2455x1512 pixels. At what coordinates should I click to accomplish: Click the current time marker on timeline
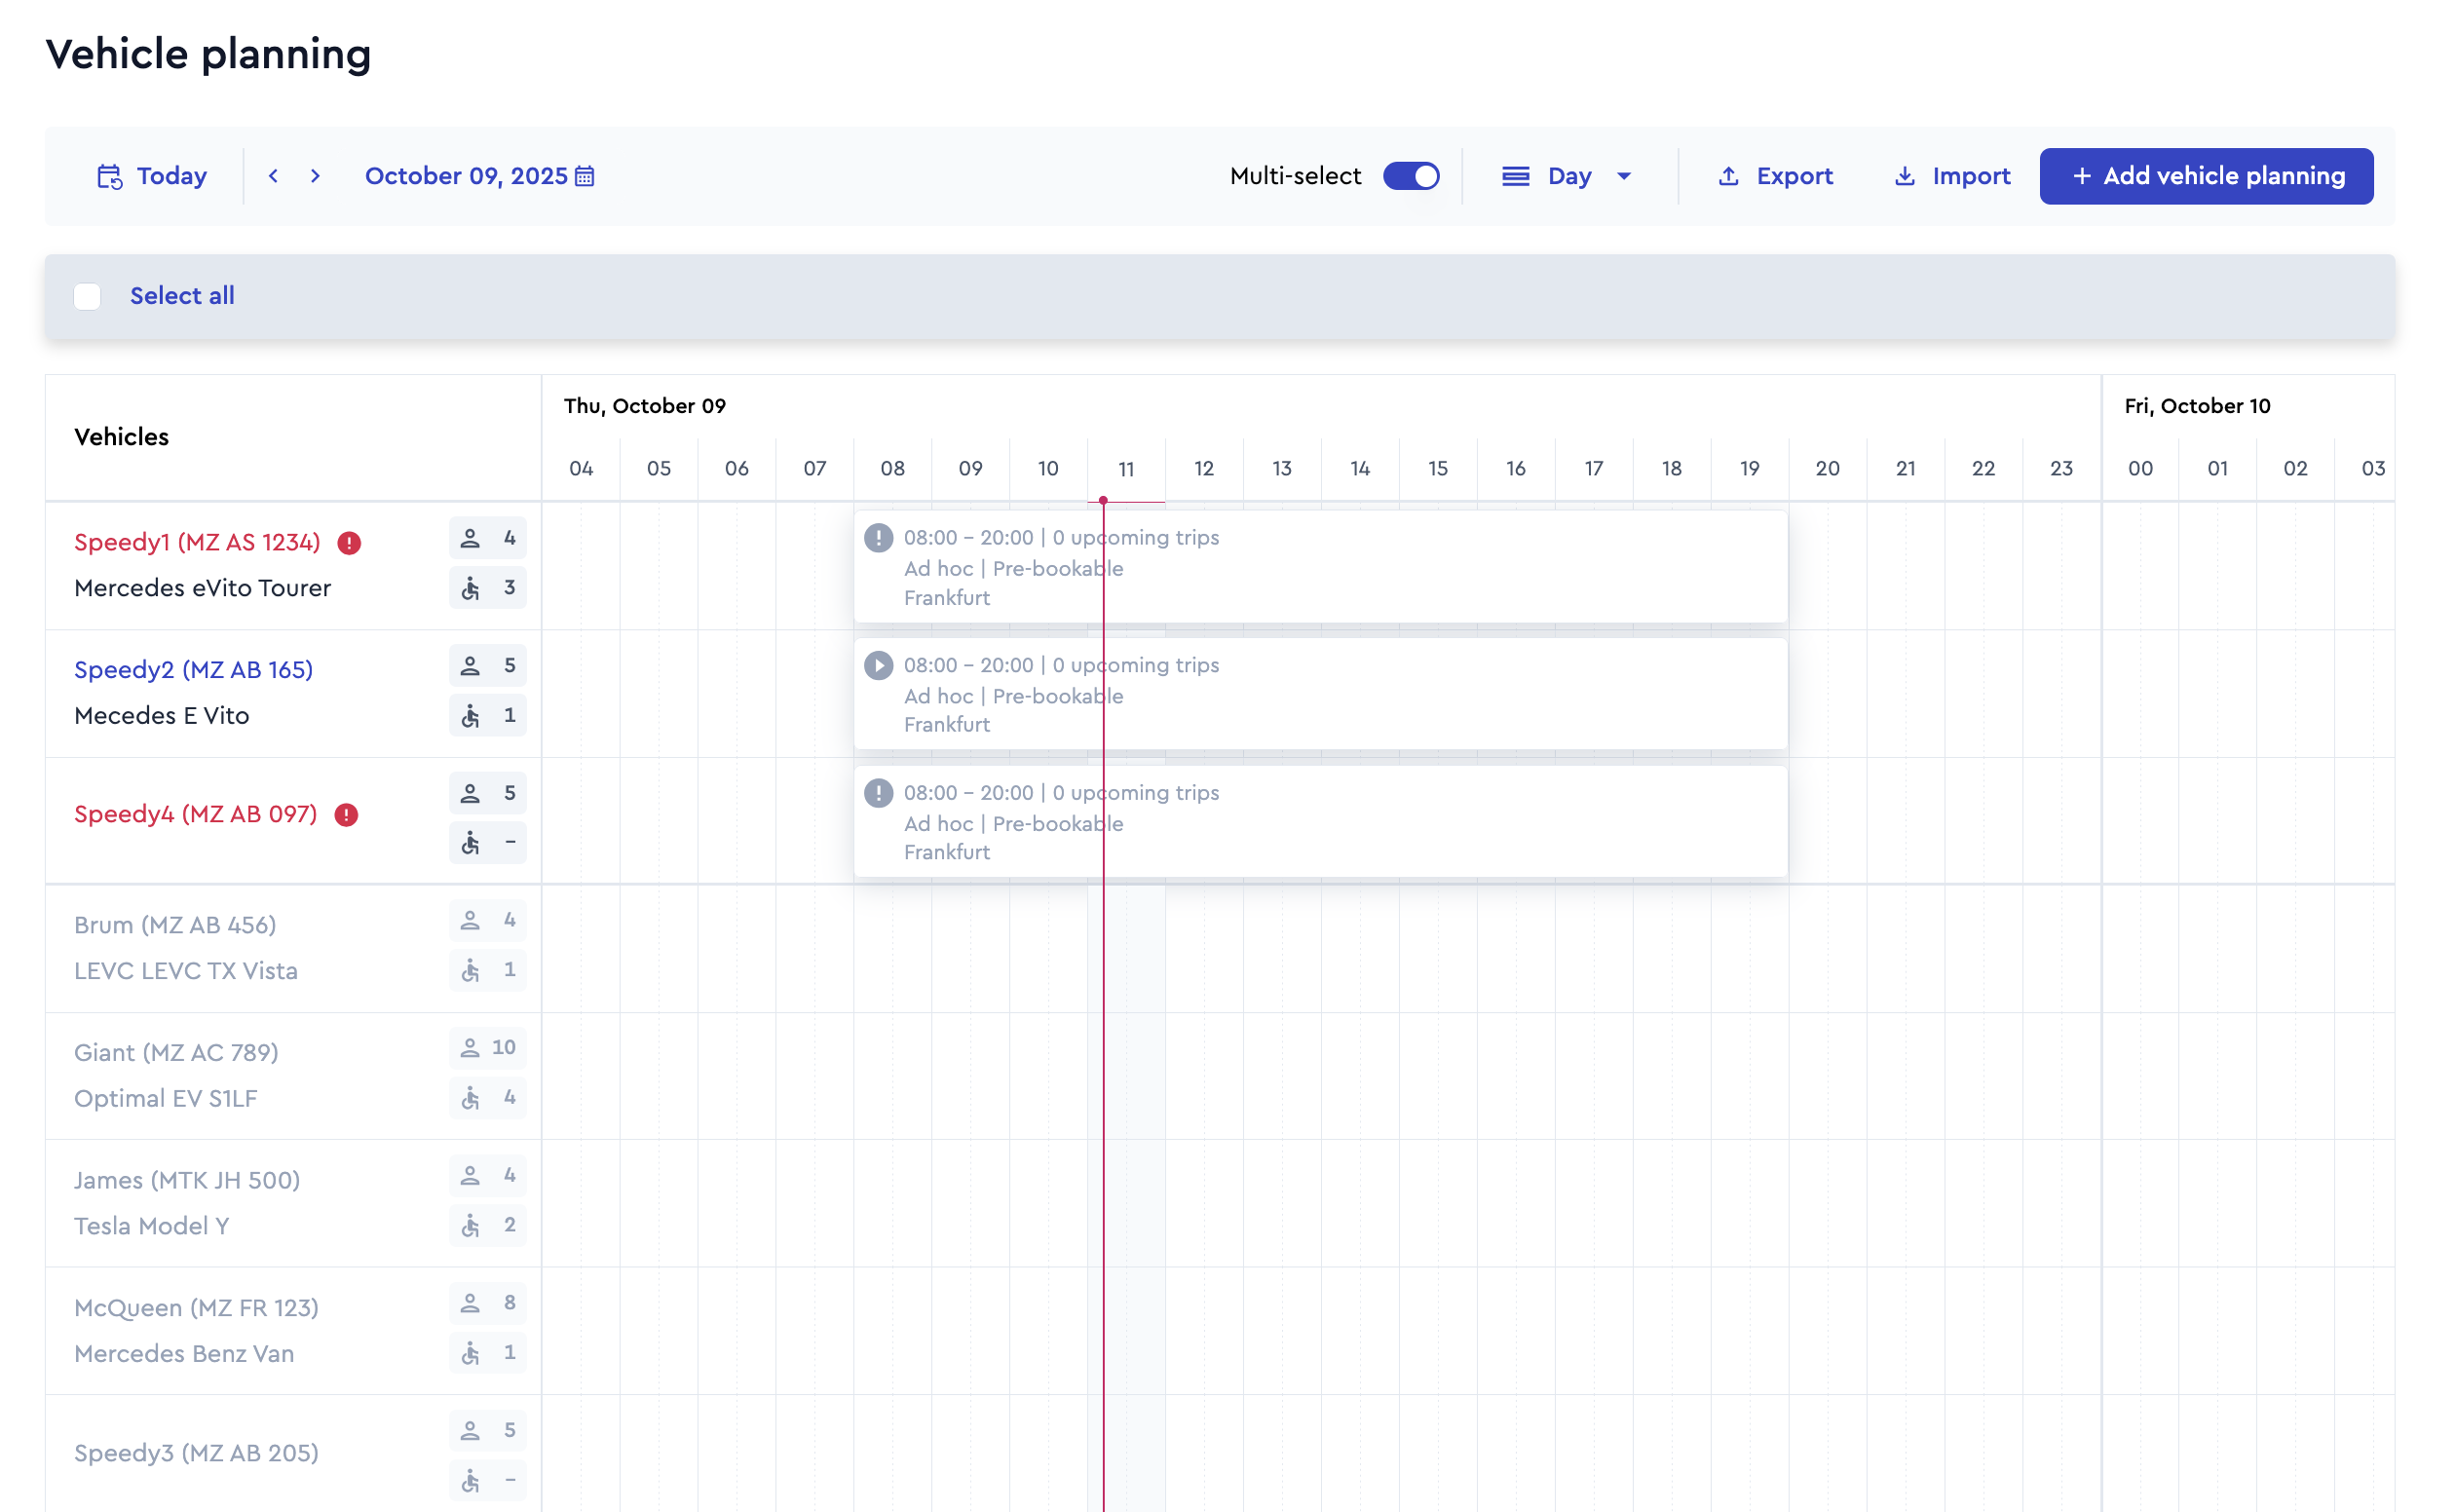pos(1103,500)
